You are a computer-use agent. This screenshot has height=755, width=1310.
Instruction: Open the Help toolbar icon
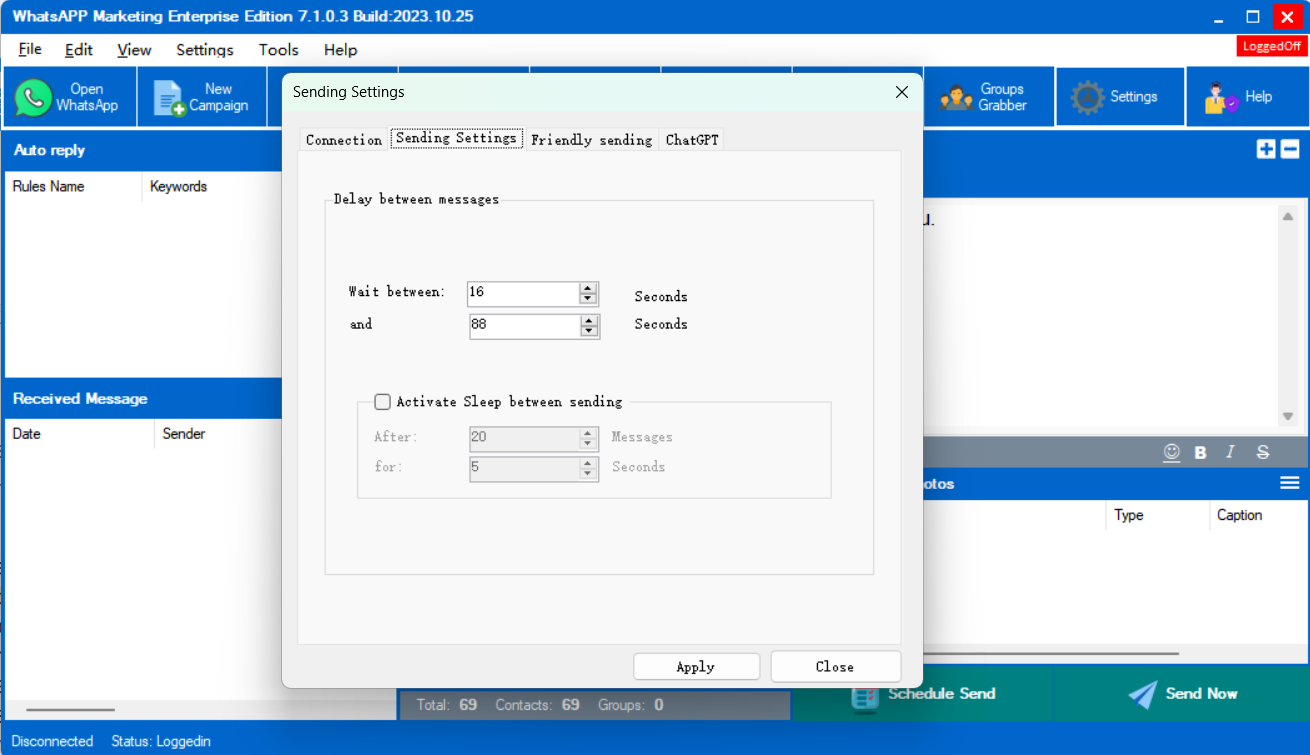pyautogui.click(x=1238, y=97)
